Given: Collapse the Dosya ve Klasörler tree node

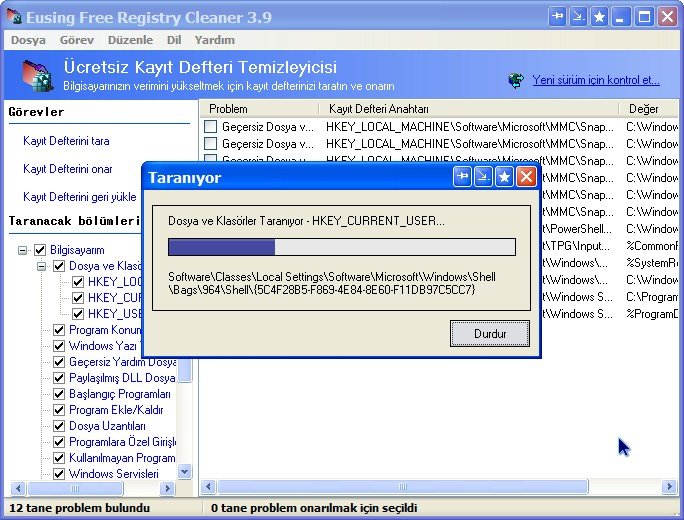Looking at the screenshot, I should (41, 266).
